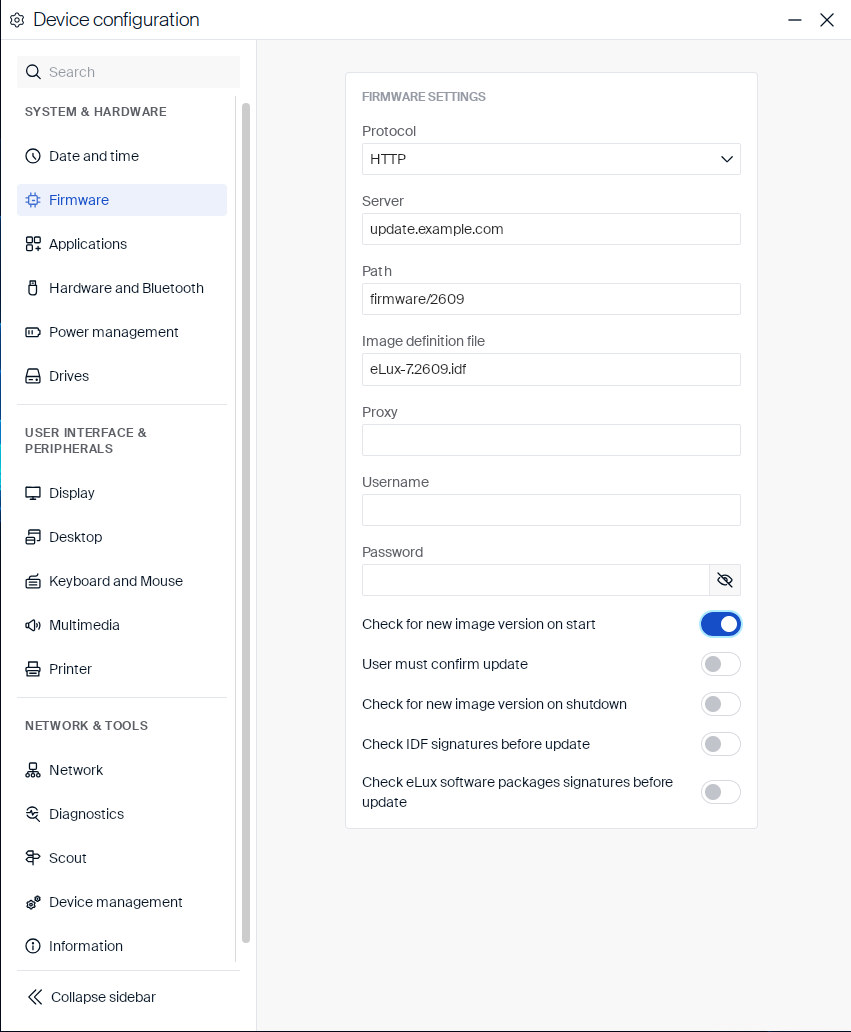Open Applications settings

pos(122,244)
